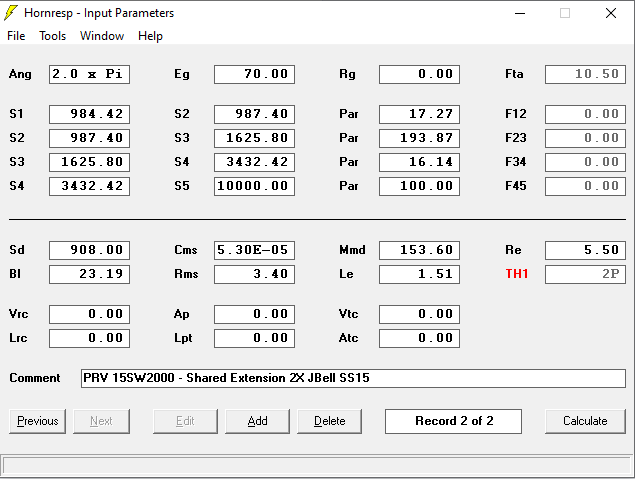Screen dimensions: 635x479
Task: Delete the current record
Action: click(330, 421)
